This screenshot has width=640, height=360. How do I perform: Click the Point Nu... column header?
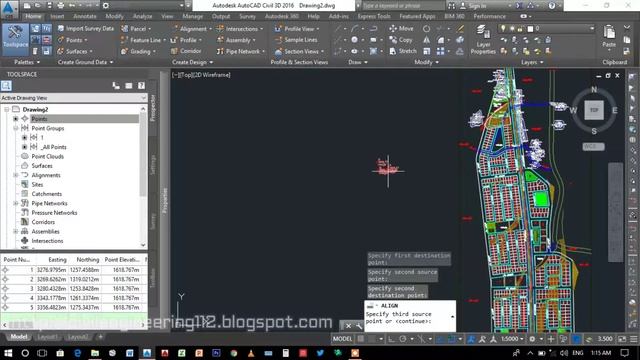[17, 260]
